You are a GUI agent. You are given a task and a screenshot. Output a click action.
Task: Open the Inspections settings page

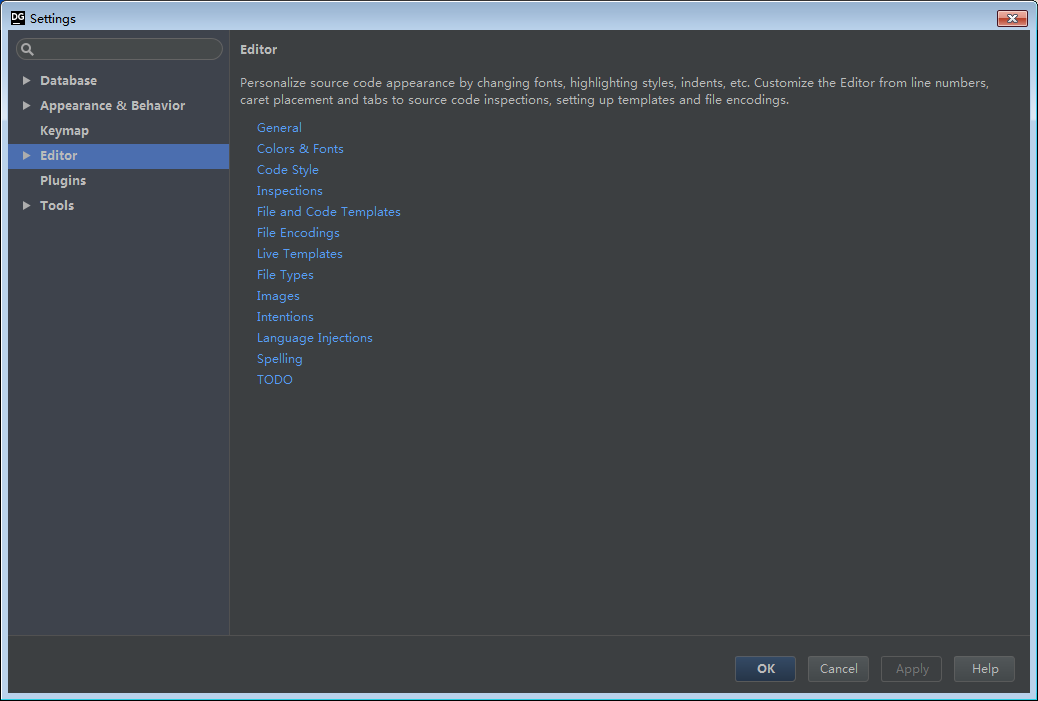click(x=289, y=190)
